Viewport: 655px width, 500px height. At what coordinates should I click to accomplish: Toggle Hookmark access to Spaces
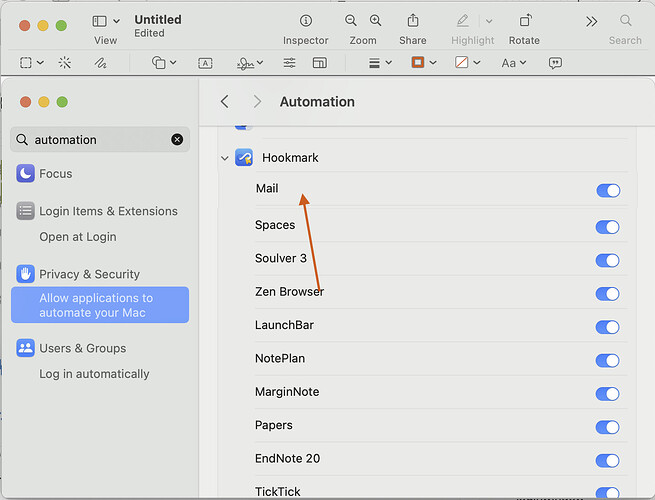click(x=607, y=227)
